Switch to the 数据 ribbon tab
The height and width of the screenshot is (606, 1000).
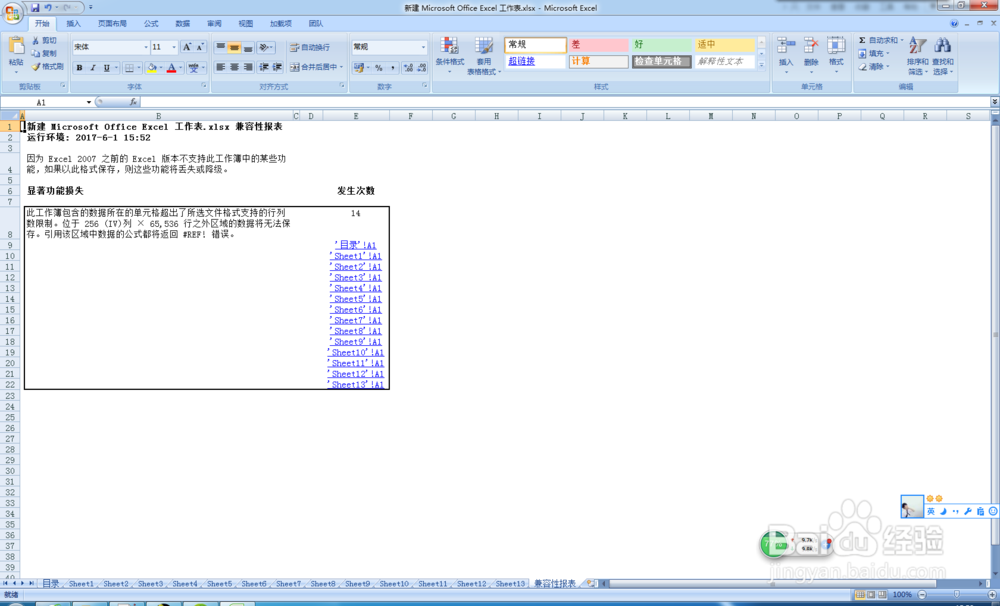tap(183, 24)
